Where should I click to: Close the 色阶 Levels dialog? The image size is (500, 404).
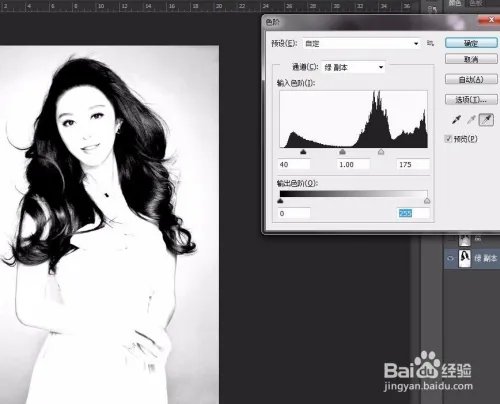pos(489,20)
